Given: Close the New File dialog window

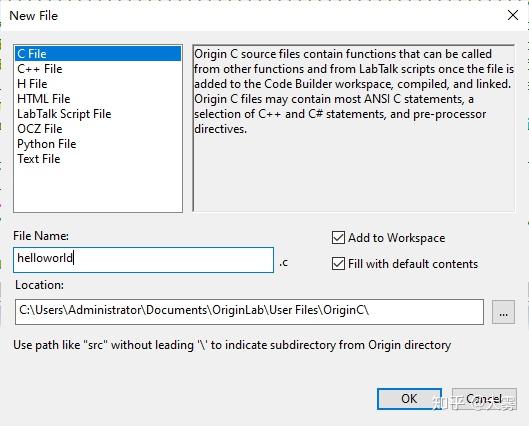Looking at the screenshot, I should coord(513,15).
